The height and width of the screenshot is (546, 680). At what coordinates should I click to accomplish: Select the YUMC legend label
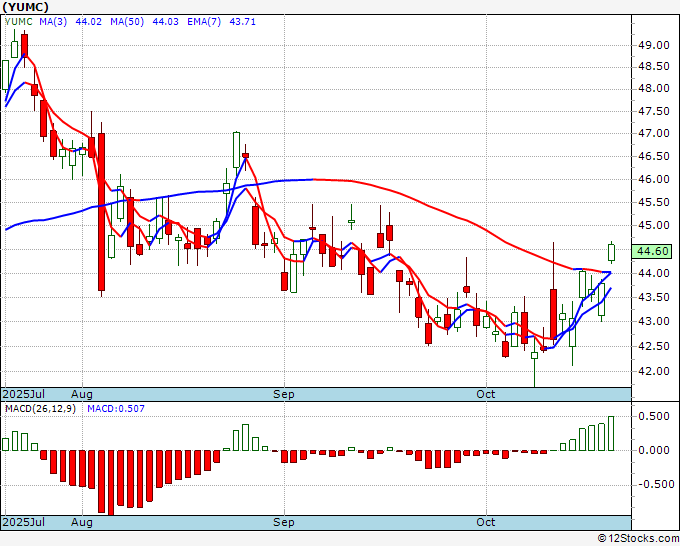tap(18, 22)
